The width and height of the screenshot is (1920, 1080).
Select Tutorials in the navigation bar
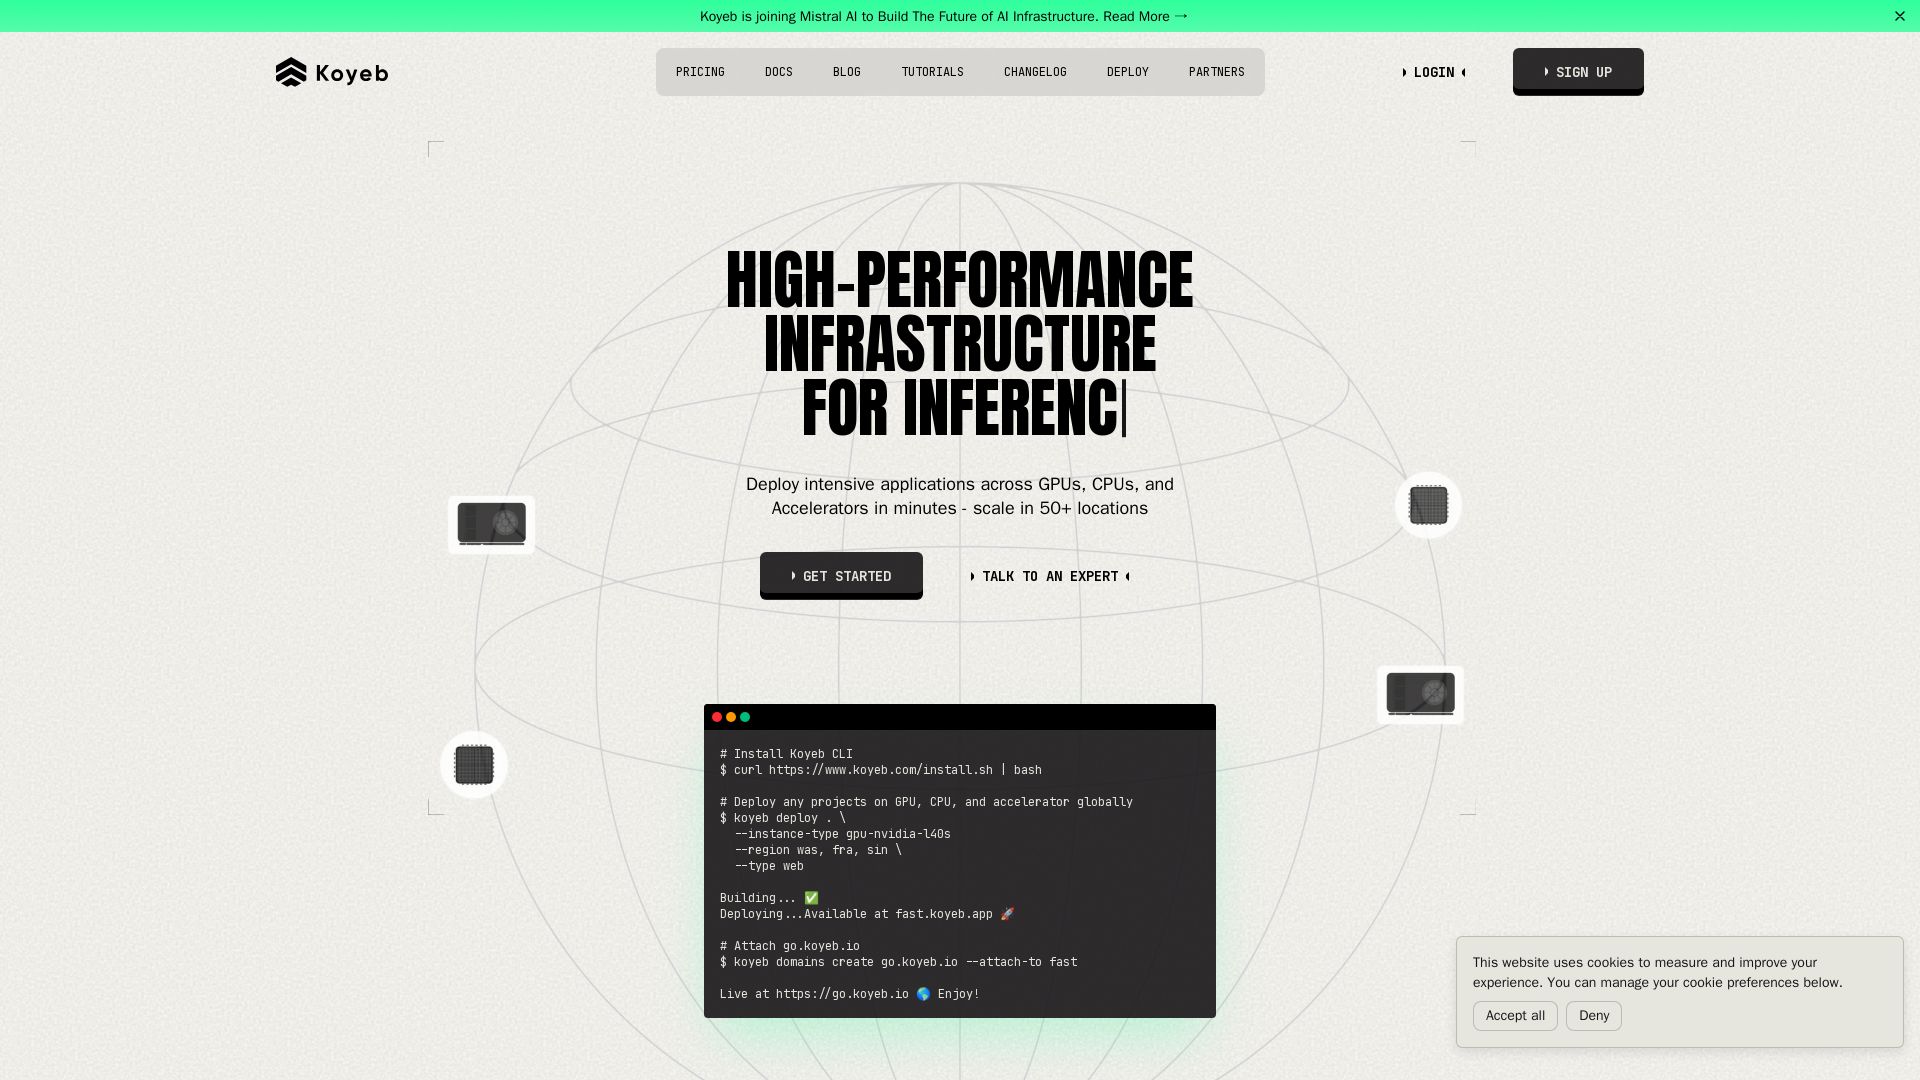pos(933,72)
